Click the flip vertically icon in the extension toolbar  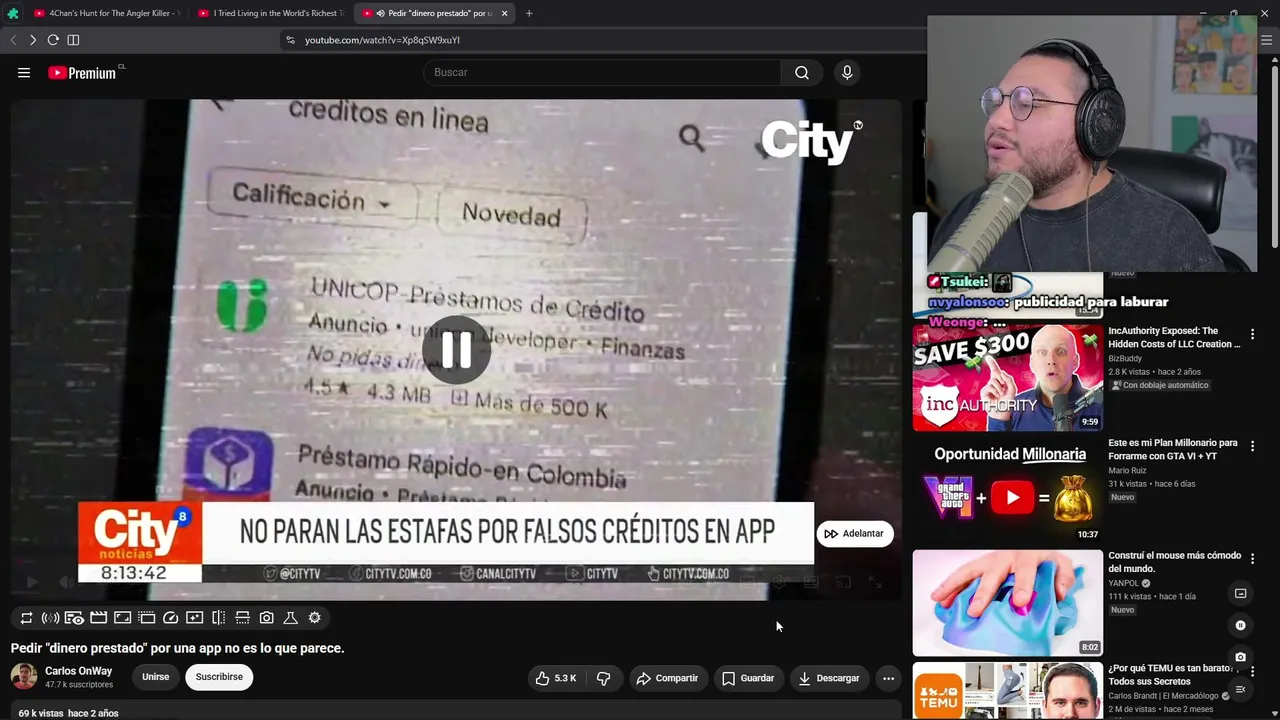(x=243, y=618)
